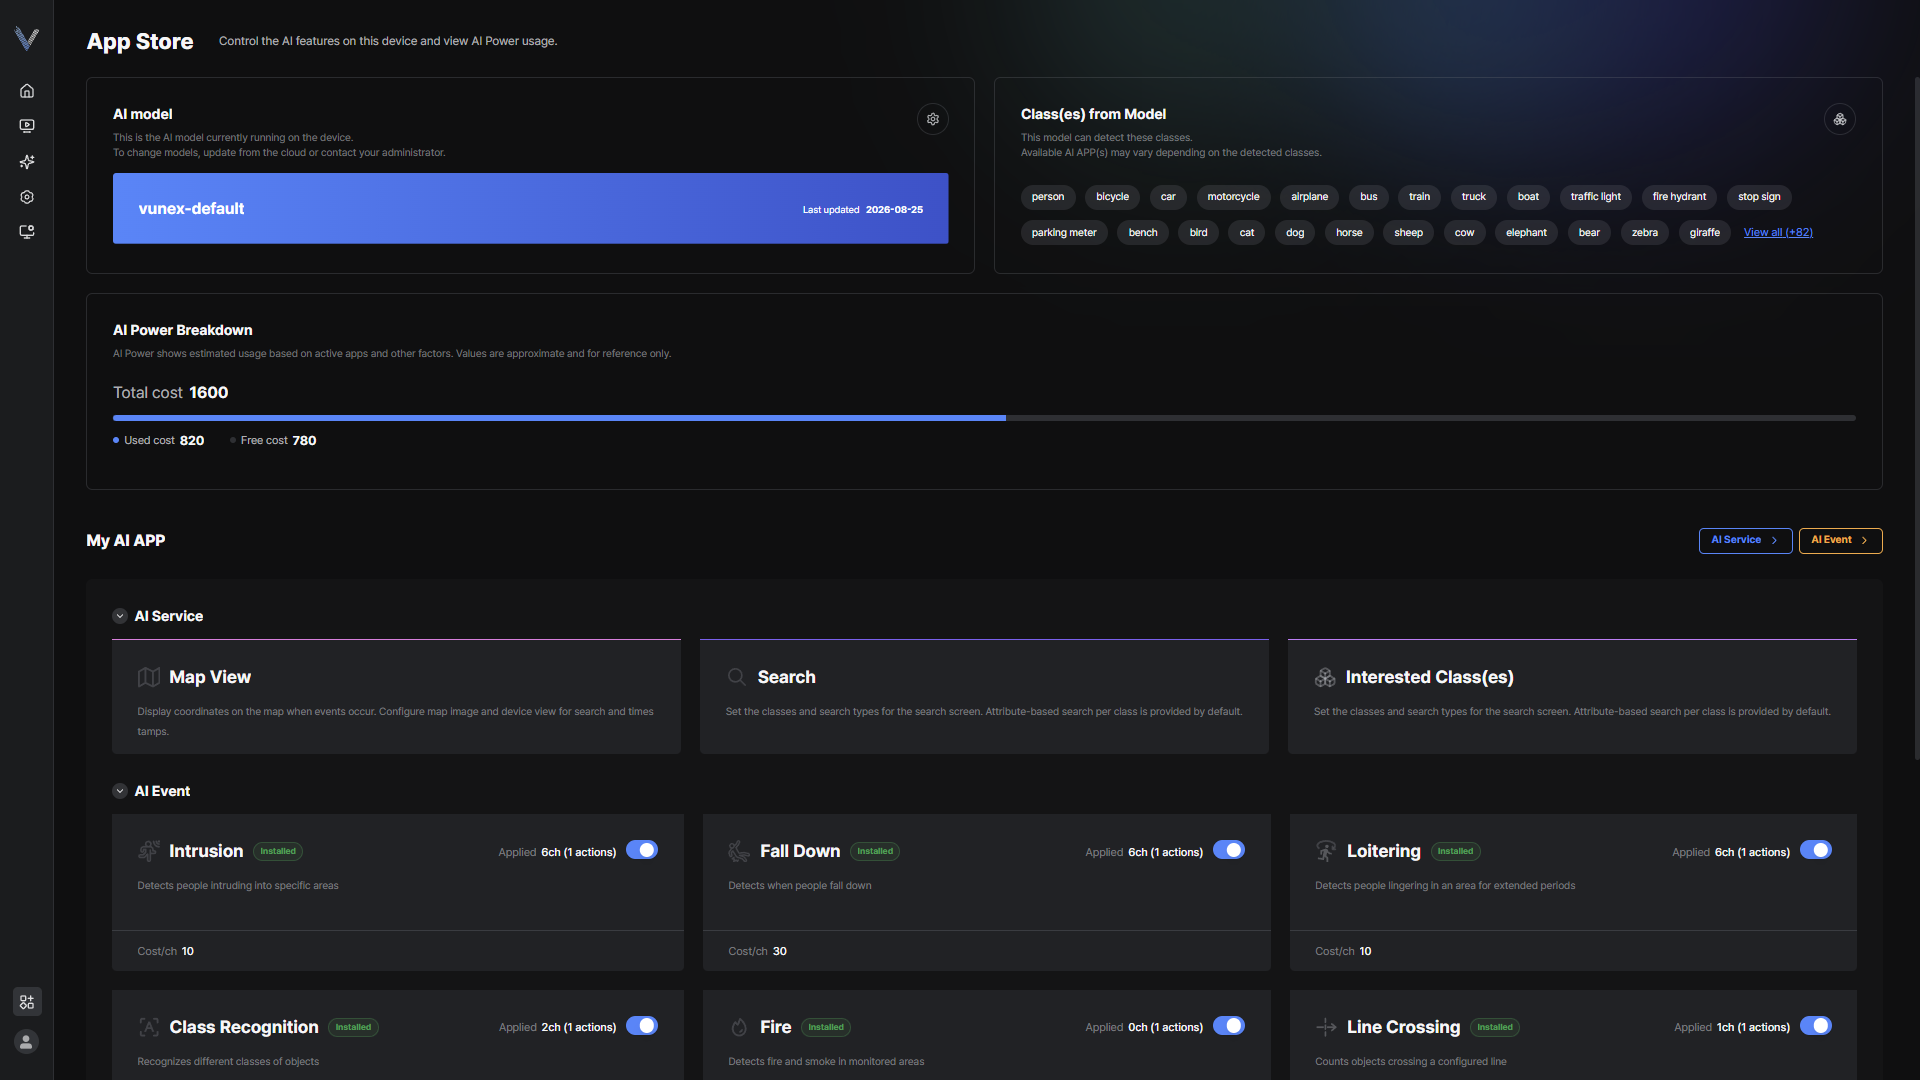
Task: Click the 'Total cost 1600' value
Action: pyautogui.click(x=170, y=393)
